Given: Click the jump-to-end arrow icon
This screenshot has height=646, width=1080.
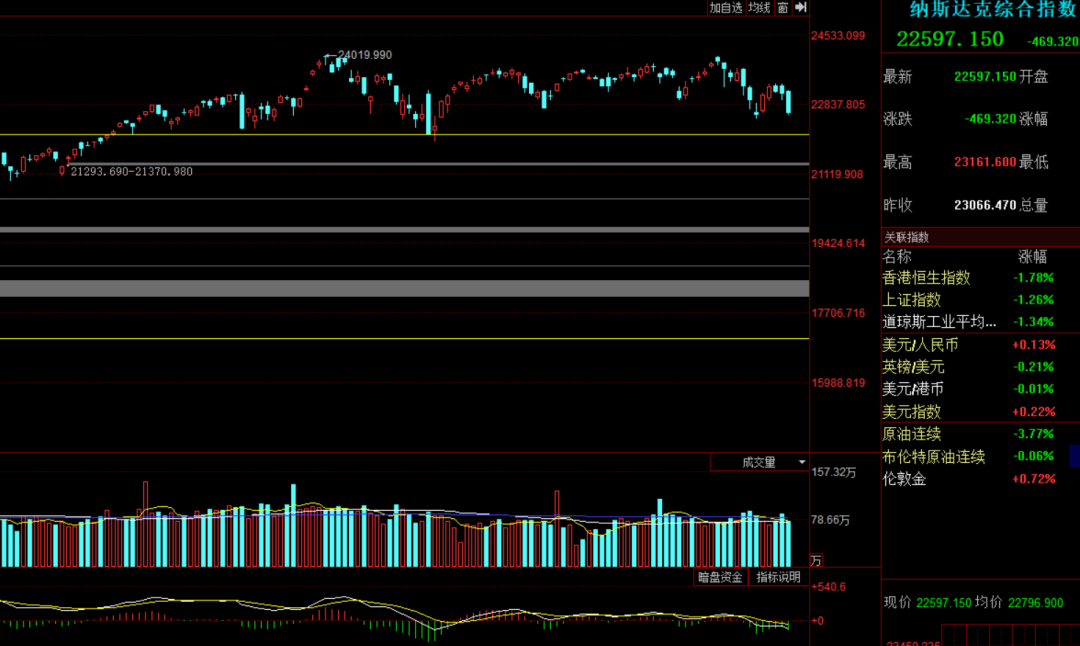Looking at the screenshot, I should click(x=800, y=7).
